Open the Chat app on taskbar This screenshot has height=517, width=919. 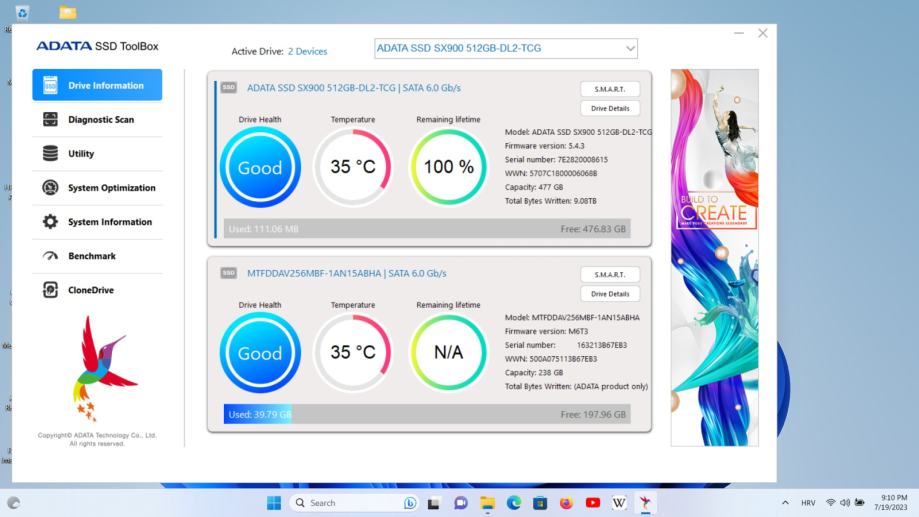coord(461,503)
